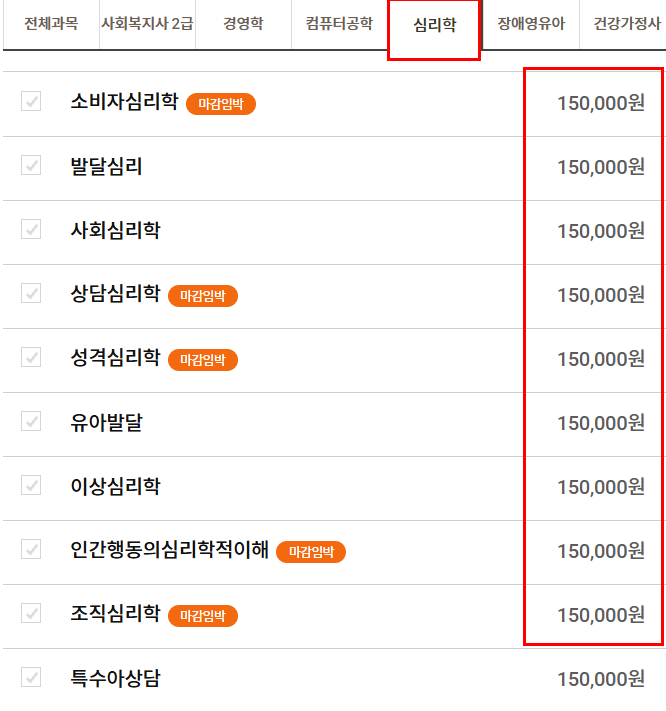Viewport: 666px width, 711px height.
Task: Open the 사회복지사 2급 tab
Action: [x=147, y=23]
